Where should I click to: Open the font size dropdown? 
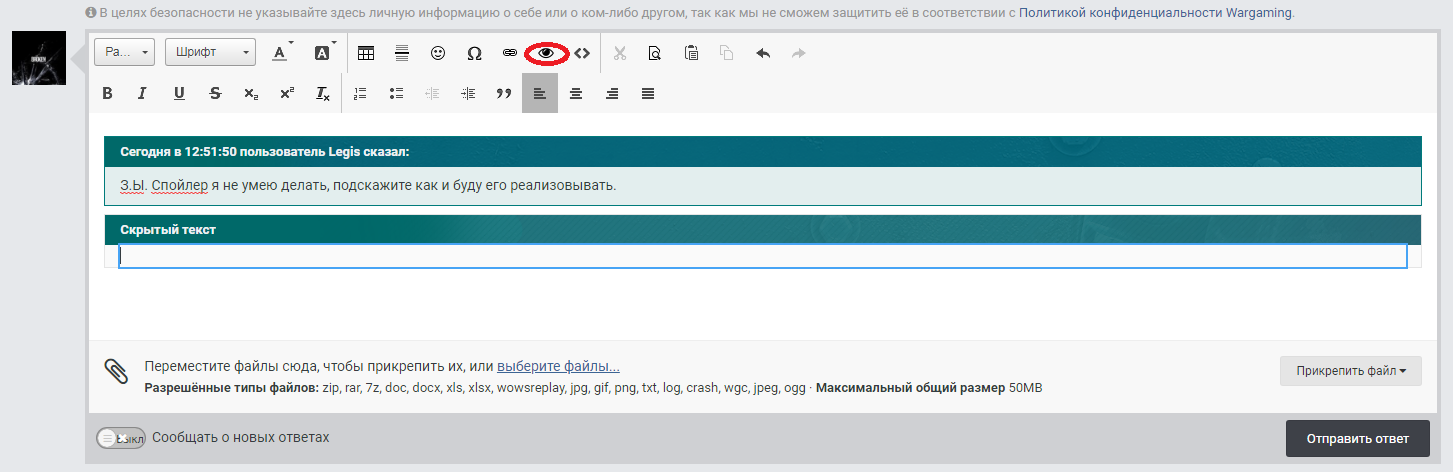(124, 52)
